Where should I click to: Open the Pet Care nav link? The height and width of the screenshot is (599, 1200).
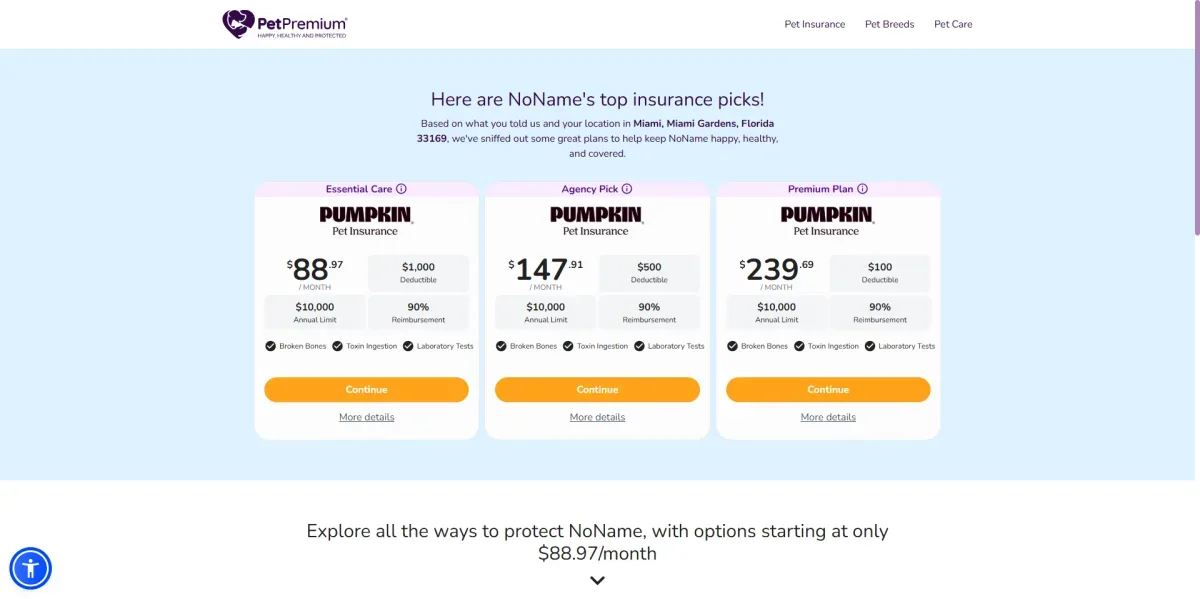tap(953, 24)
